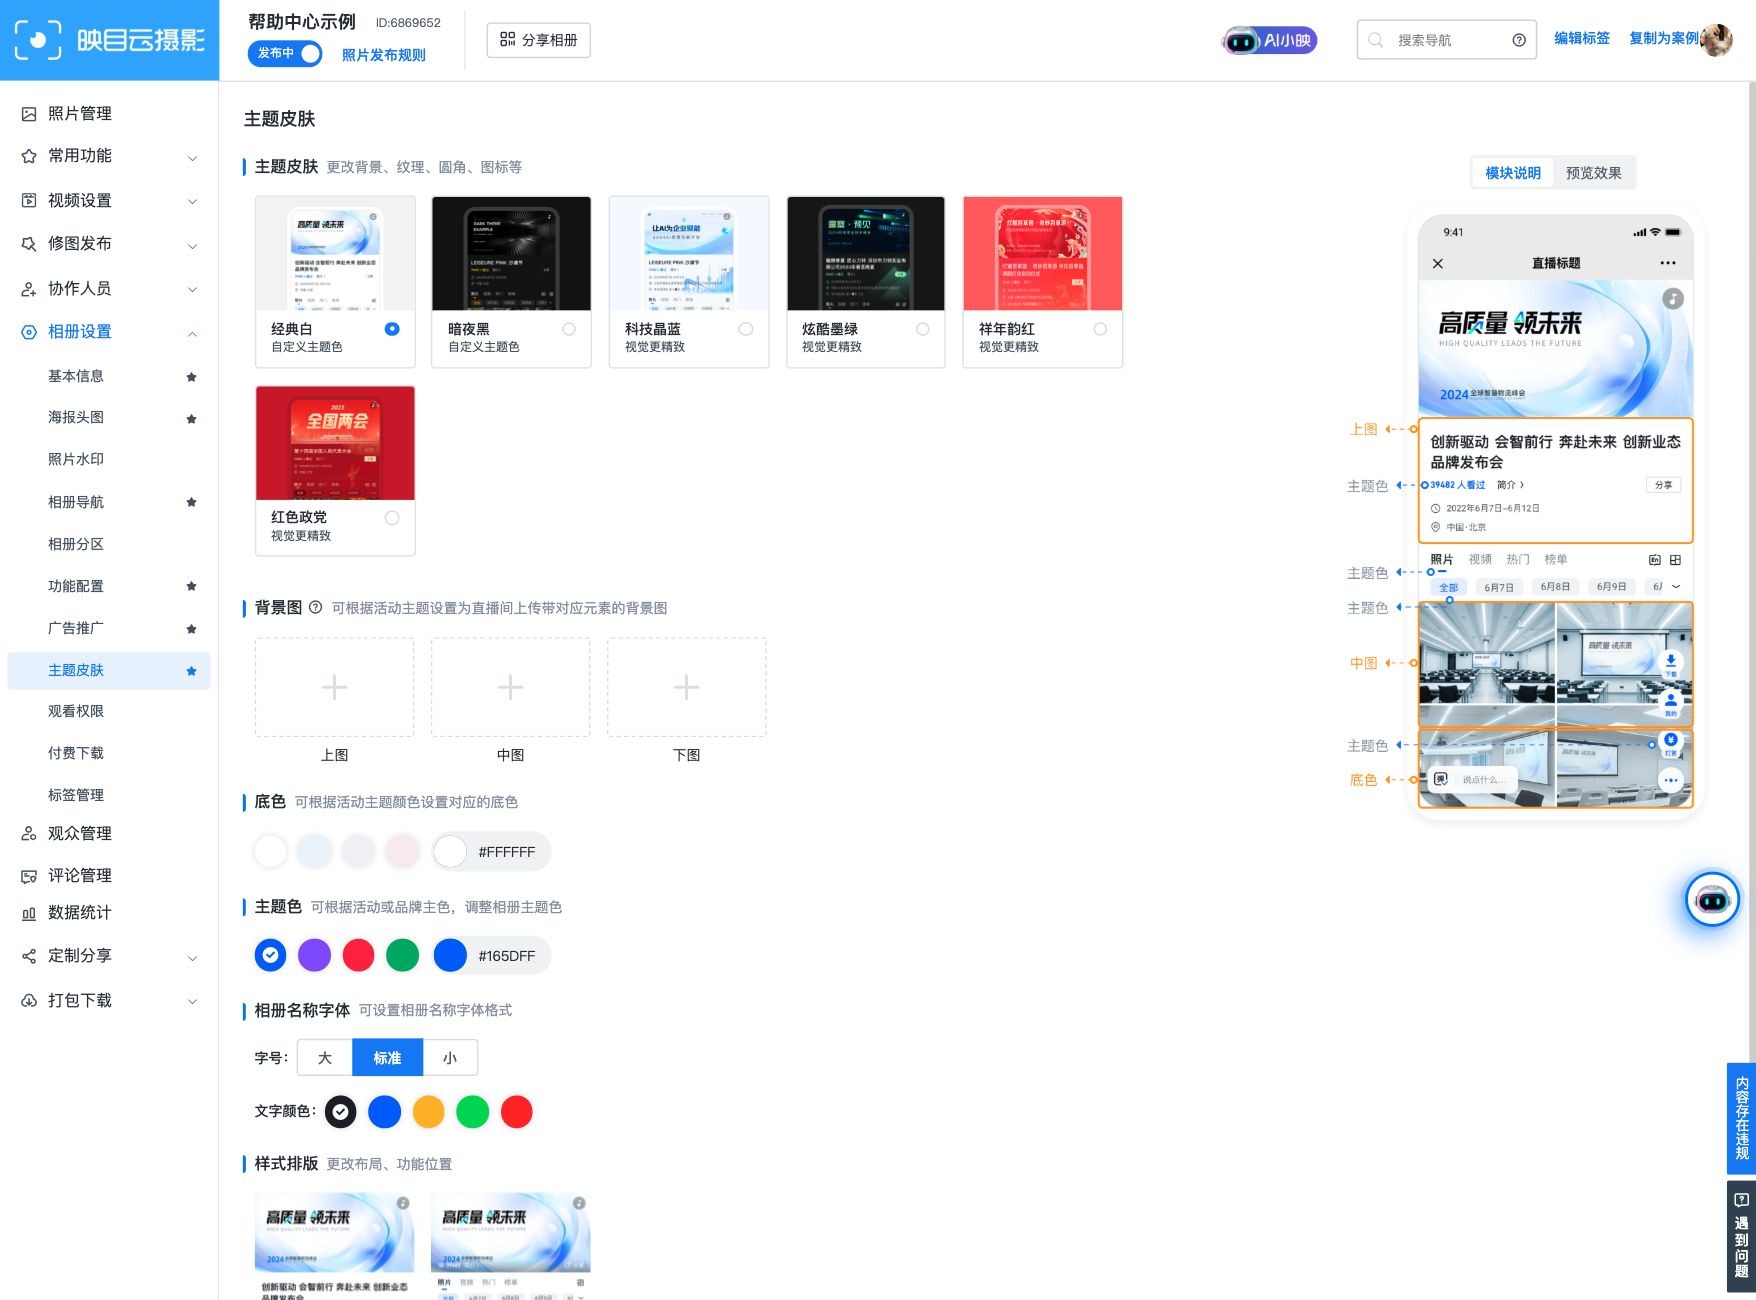The image size is (1756, 1300).
Task: Click the star next to 相册导航
Action: 191,502
